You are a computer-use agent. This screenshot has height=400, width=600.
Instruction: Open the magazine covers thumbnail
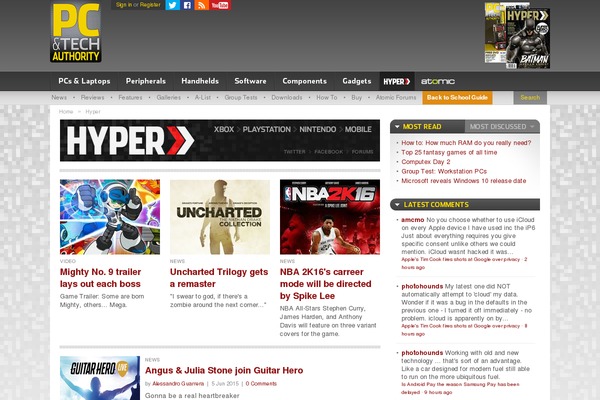pos(517,36)
